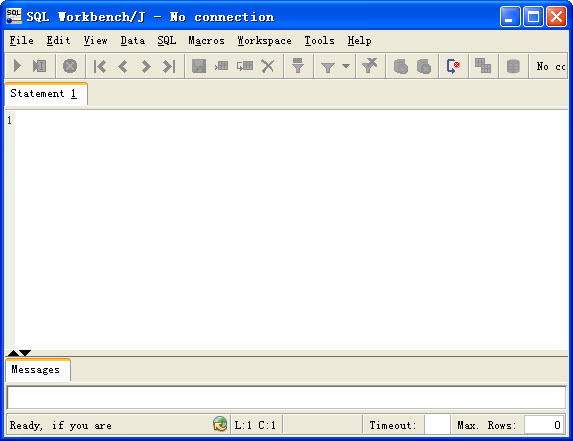Image resolution: width=573 pixels, height=441 pixels.
Task: Click the Save changes floppy icon
Action: pyautogui.click(x=199, y=66)
